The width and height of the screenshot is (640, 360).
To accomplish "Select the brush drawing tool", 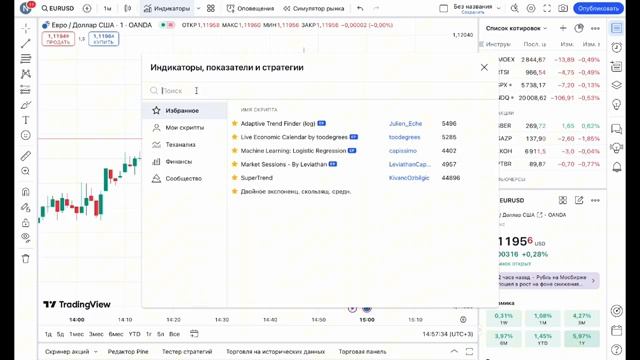I will (x=26, y=105).
